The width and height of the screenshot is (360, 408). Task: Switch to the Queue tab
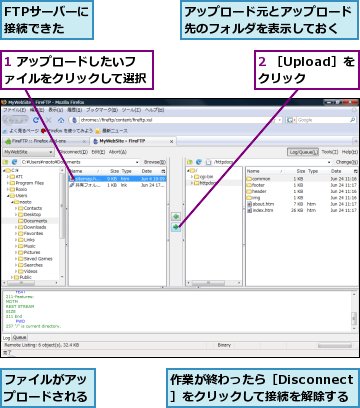[19, 337]
